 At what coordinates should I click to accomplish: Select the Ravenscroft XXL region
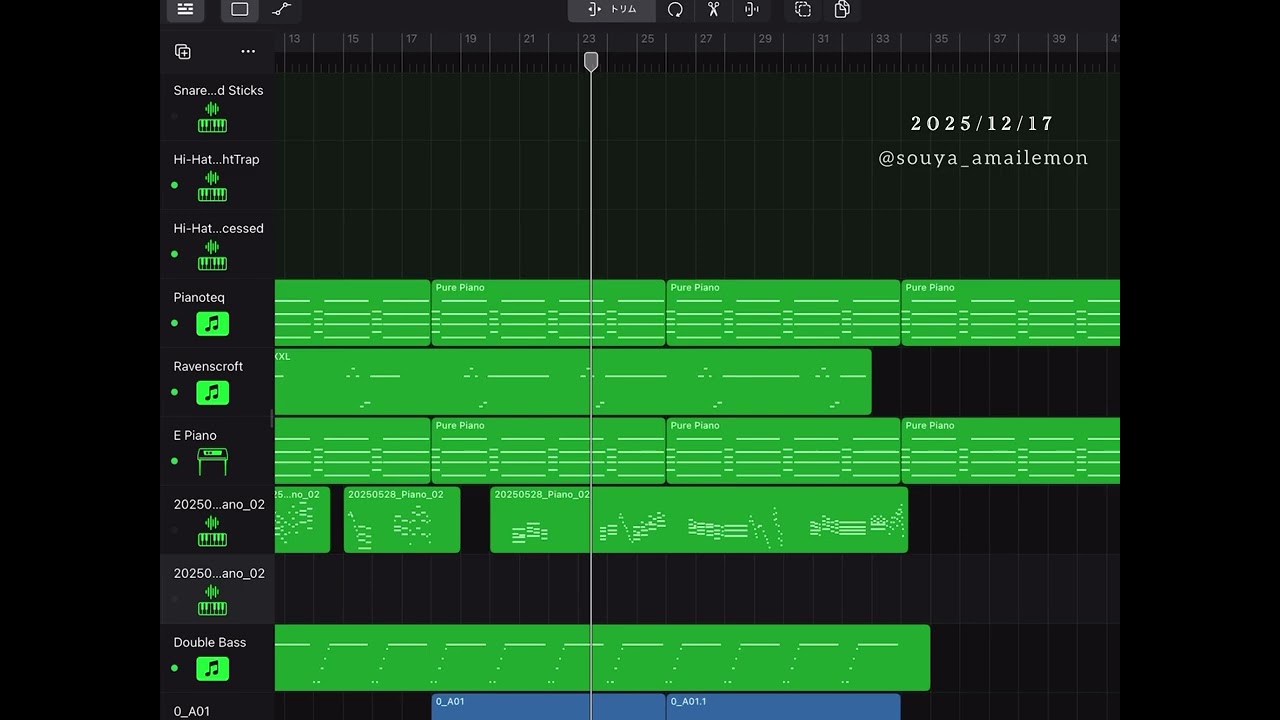coord(573,381)
